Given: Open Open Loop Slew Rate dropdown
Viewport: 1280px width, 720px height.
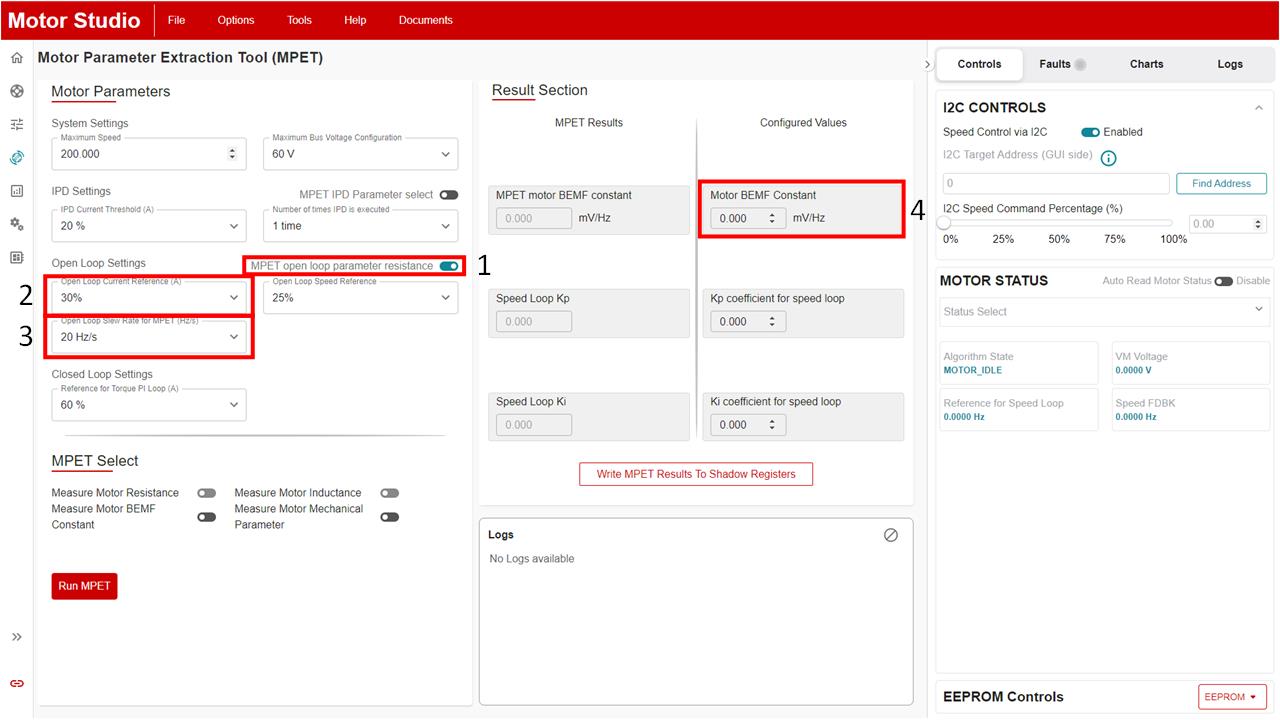Looking at the screenshot, I should [149, 337].
